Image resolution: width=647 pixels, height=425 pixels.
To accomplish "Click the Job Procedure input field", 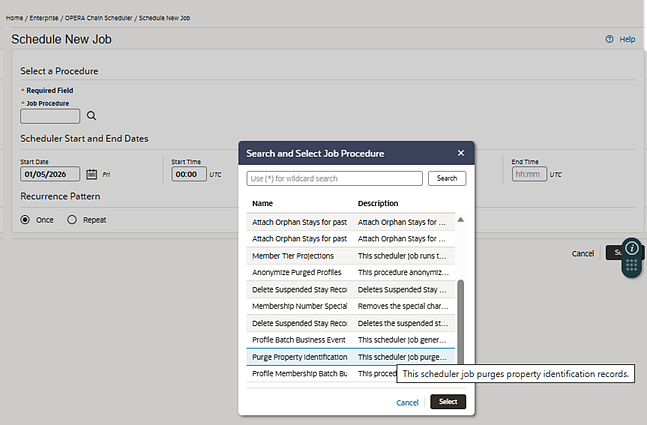I will 50,116.
